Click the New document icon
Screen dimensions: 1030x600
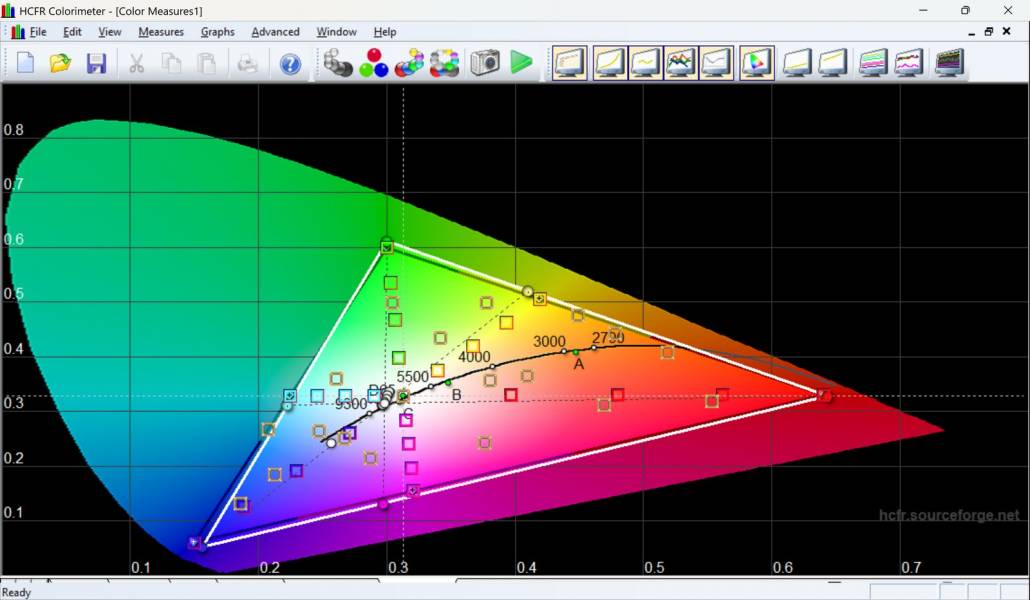click(25, 64)
